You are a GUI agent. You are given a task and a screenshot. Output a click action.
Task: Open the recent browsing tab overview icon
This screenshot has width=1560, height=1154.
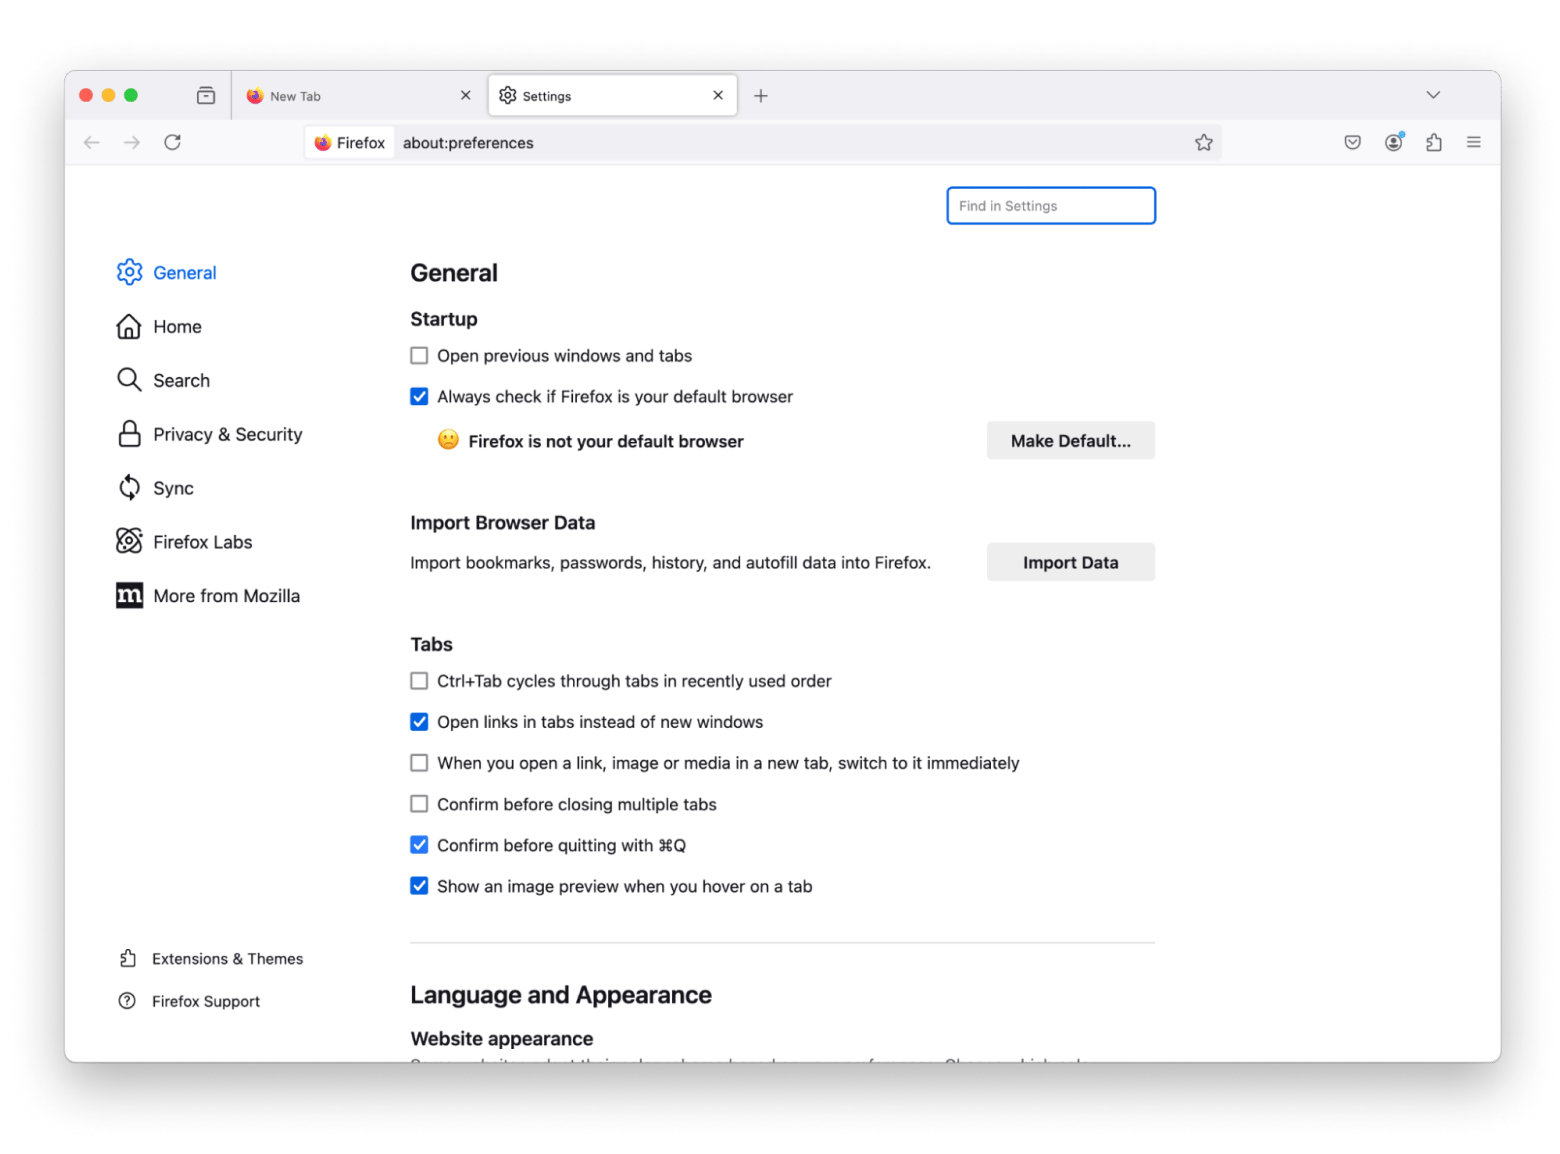tap(206, 96)
